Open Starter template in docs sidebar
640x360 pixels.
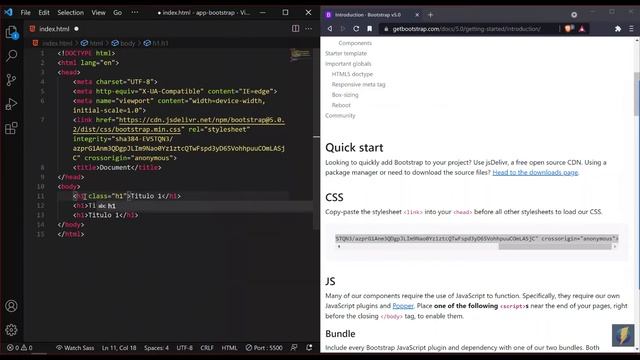click(x=346, y=53)
